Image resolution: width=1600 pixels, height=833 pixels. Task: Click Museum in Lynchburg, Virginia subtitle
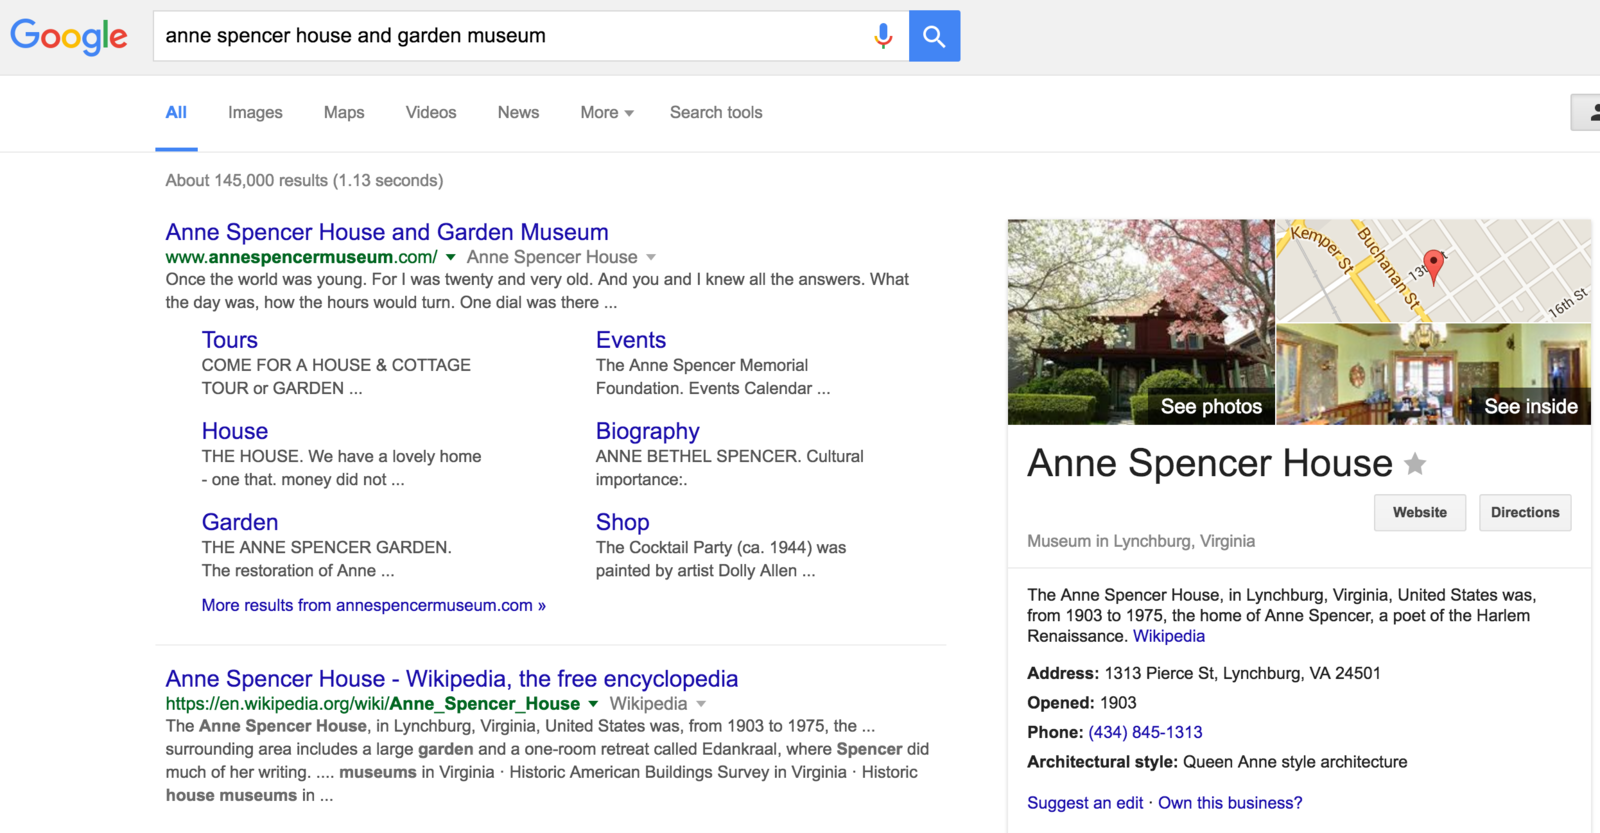[x=1141, y=541]
